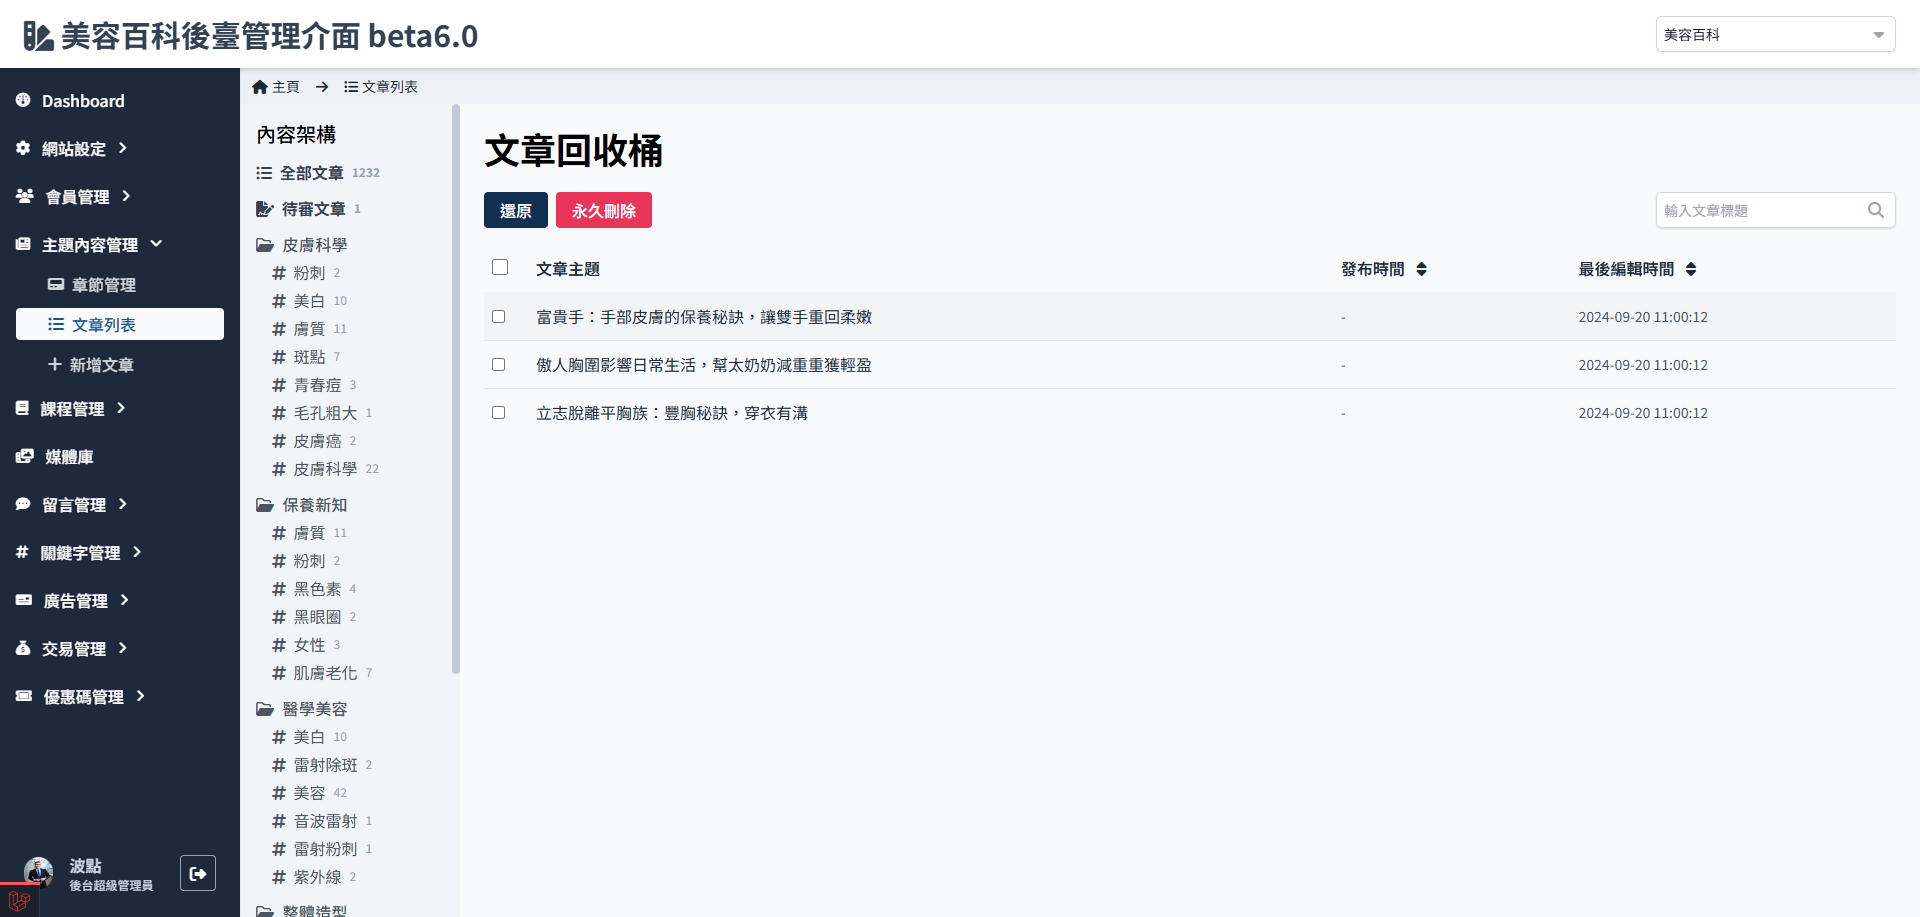
Task: Click the site logo icon in header
Action: (38, 36)
